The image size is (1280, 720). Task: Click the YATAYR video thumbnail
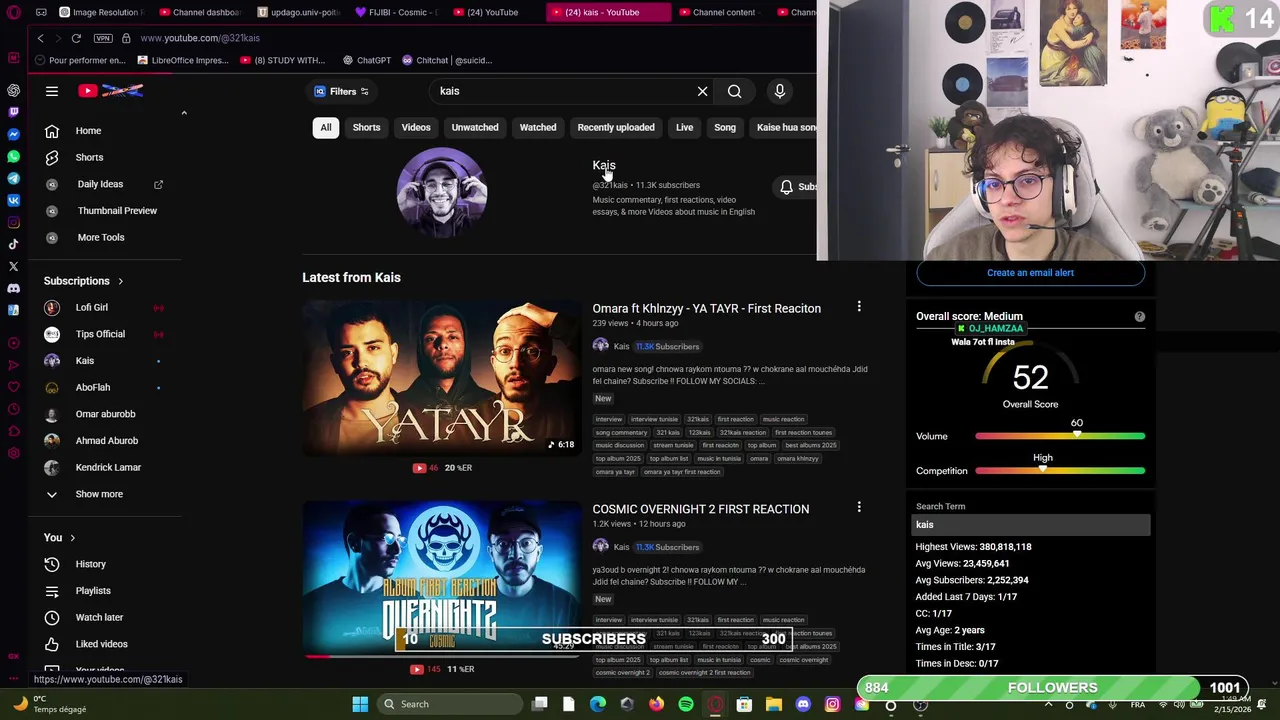pyautogui.click(x=441, y=378)
